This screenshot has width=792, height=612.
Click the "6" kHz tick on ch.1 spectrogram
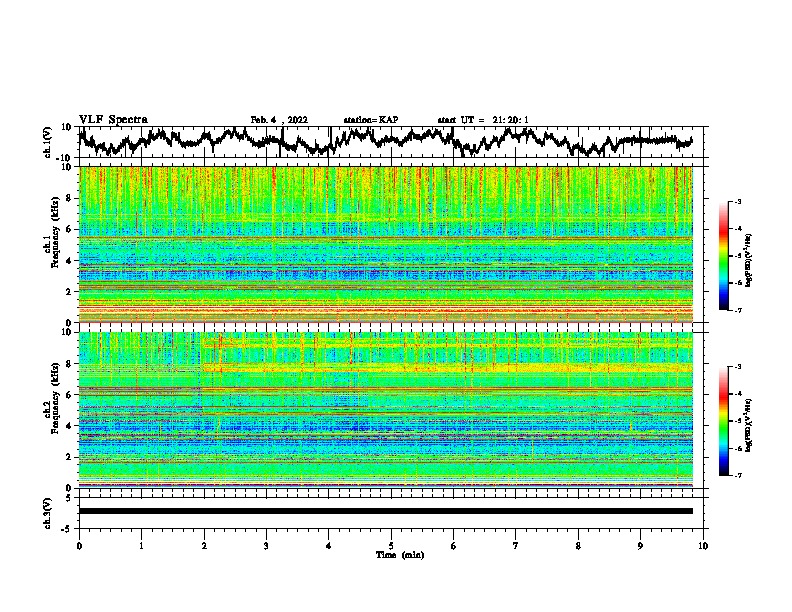coord(69,229)
